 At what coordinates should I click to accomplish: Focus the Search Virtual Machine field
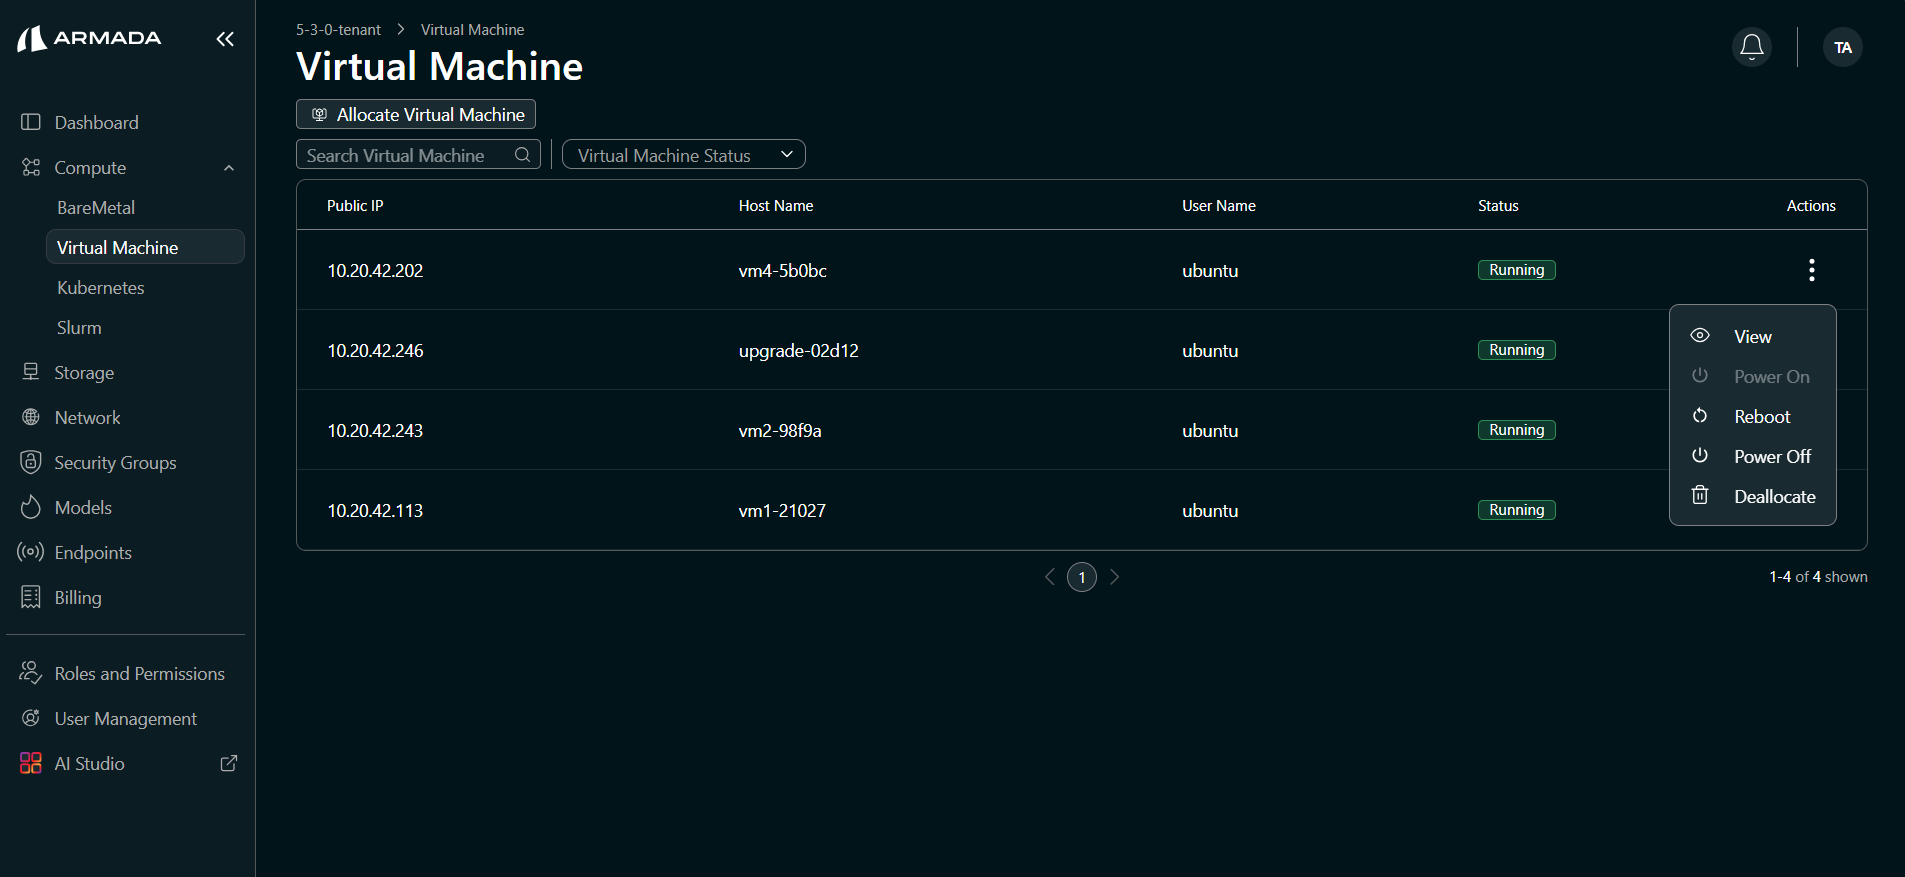tap(405, 155)
